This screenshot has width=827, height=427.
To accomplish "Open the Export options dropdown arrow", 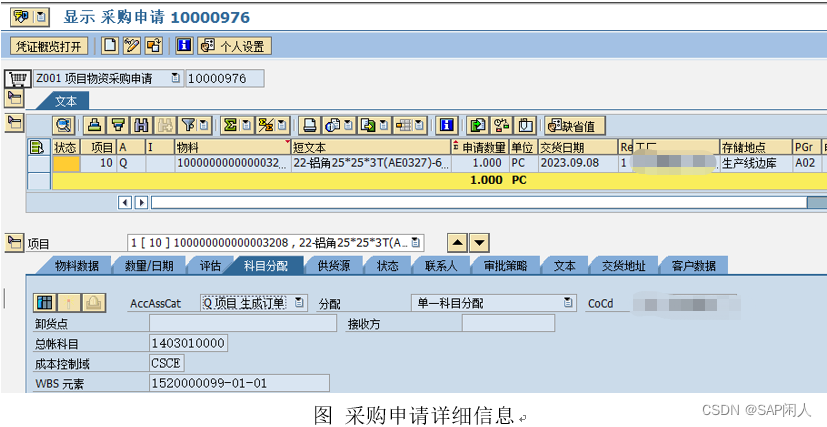I will (384, 125).
